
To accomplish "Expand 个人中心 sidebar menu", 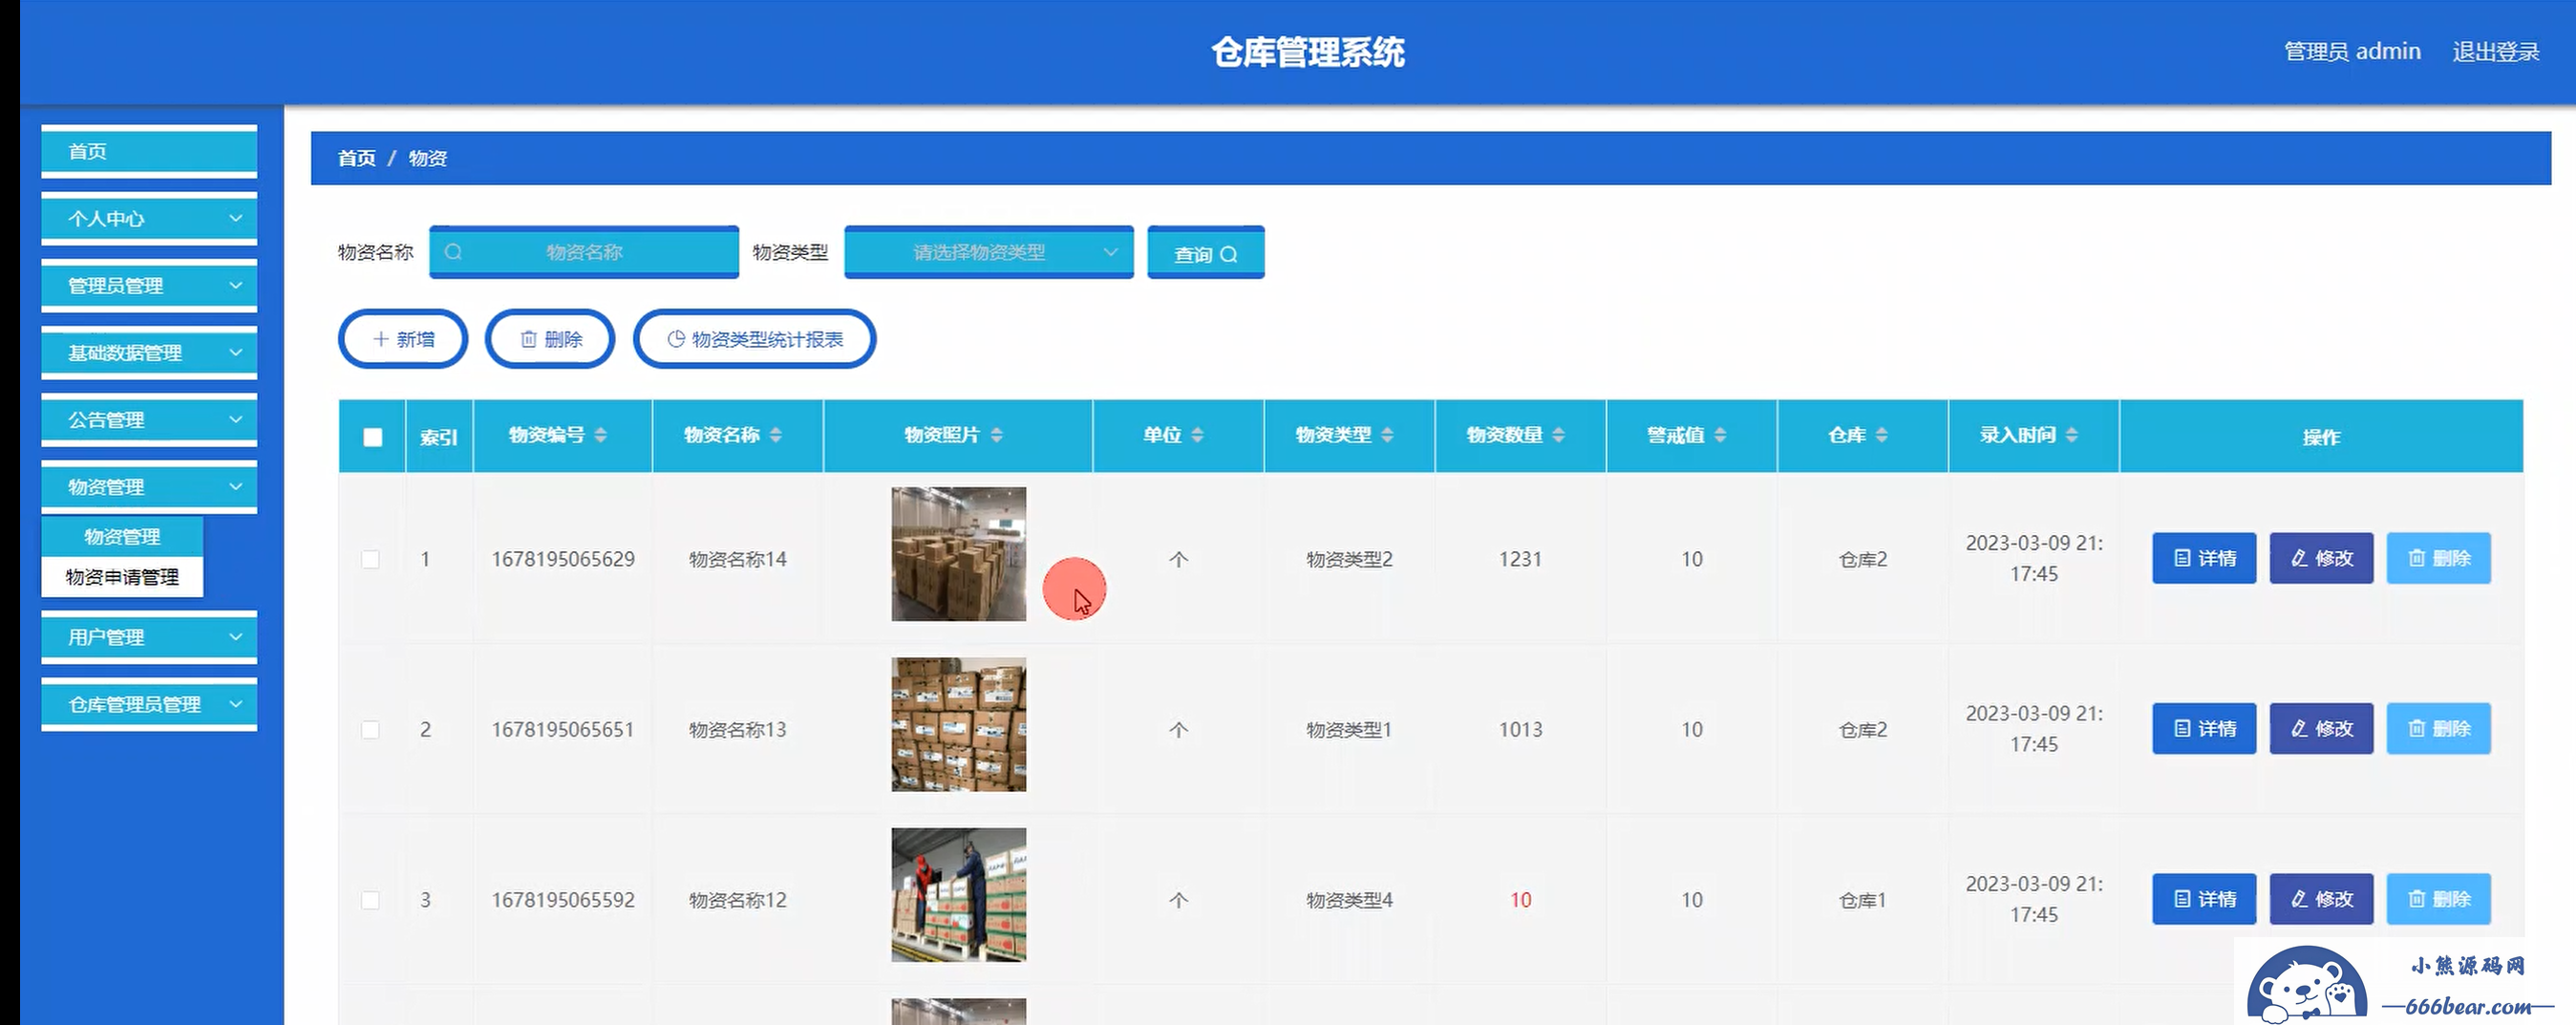I will pos(149,218).
